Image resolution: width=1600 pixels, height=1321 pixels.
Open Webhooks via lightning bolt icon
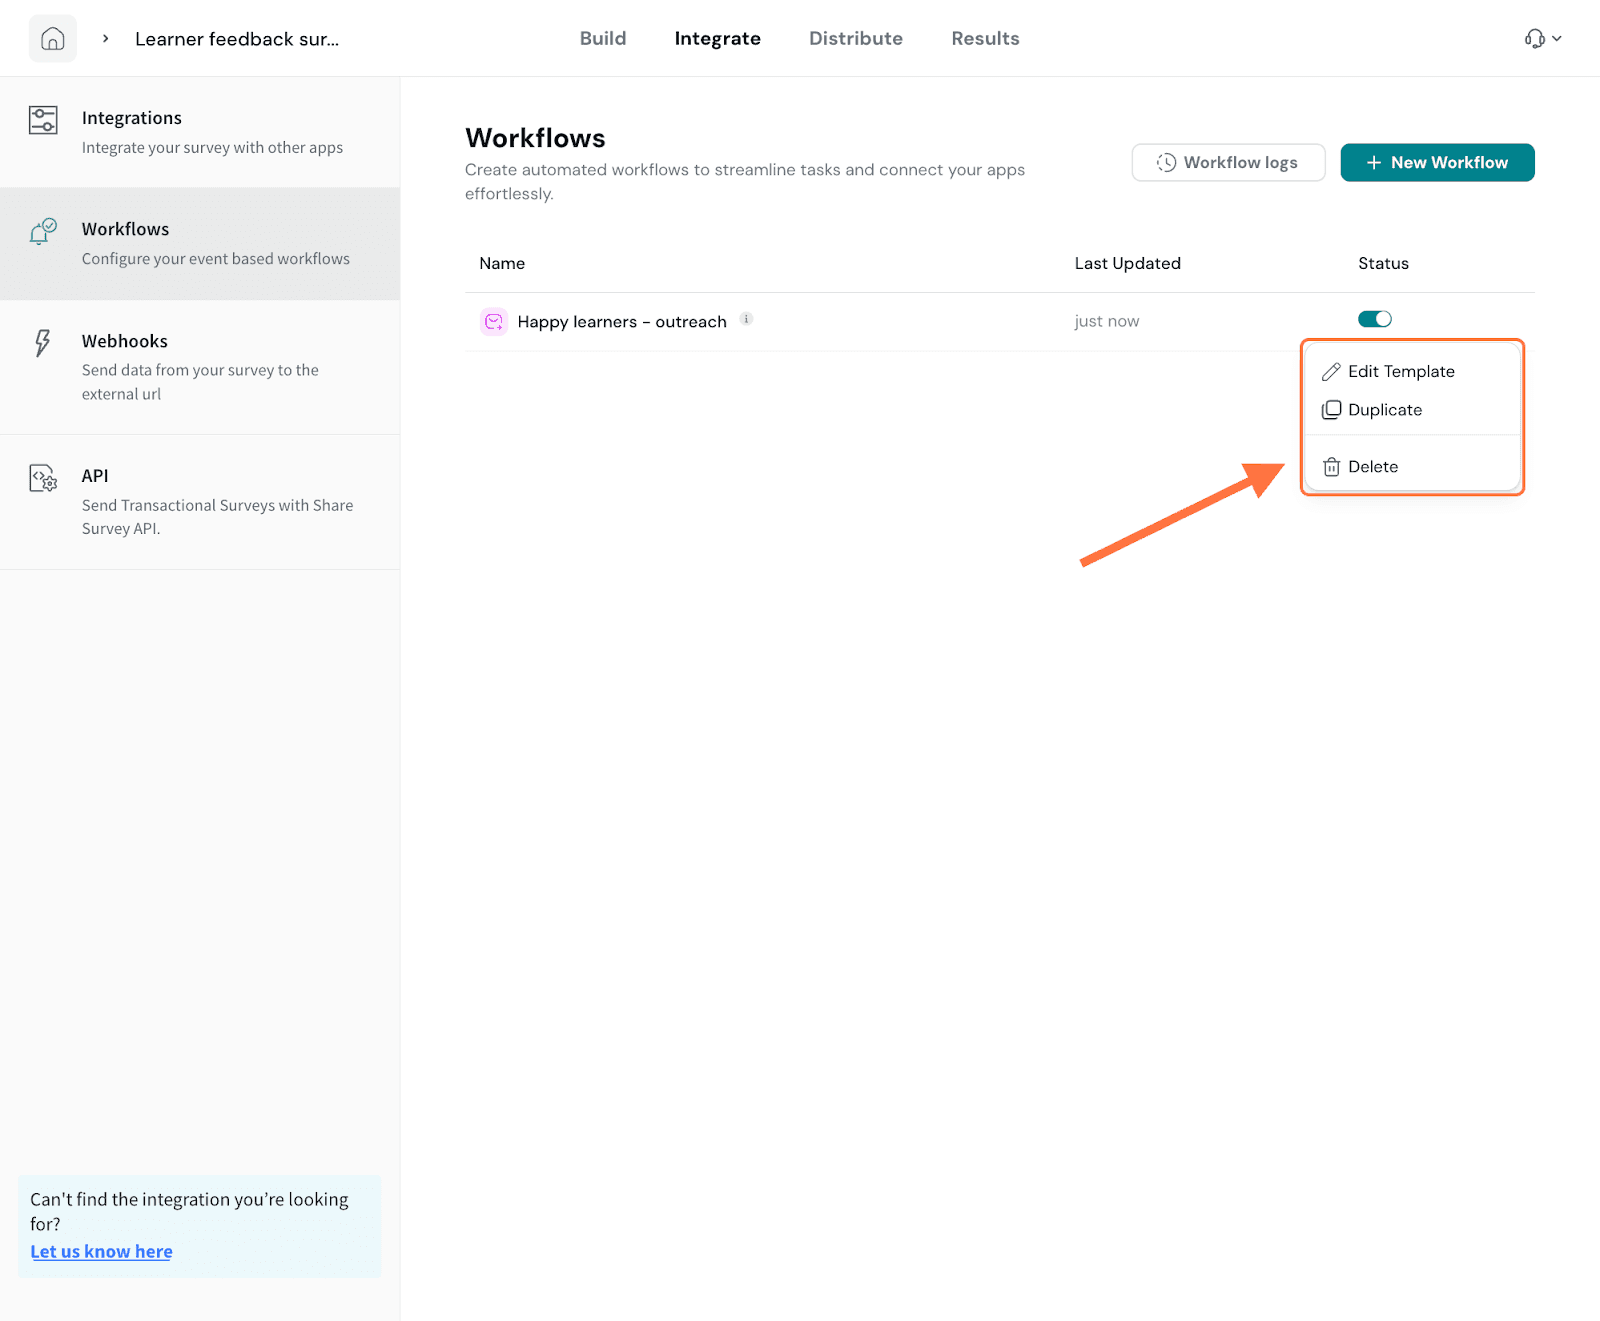click(42, 343)
